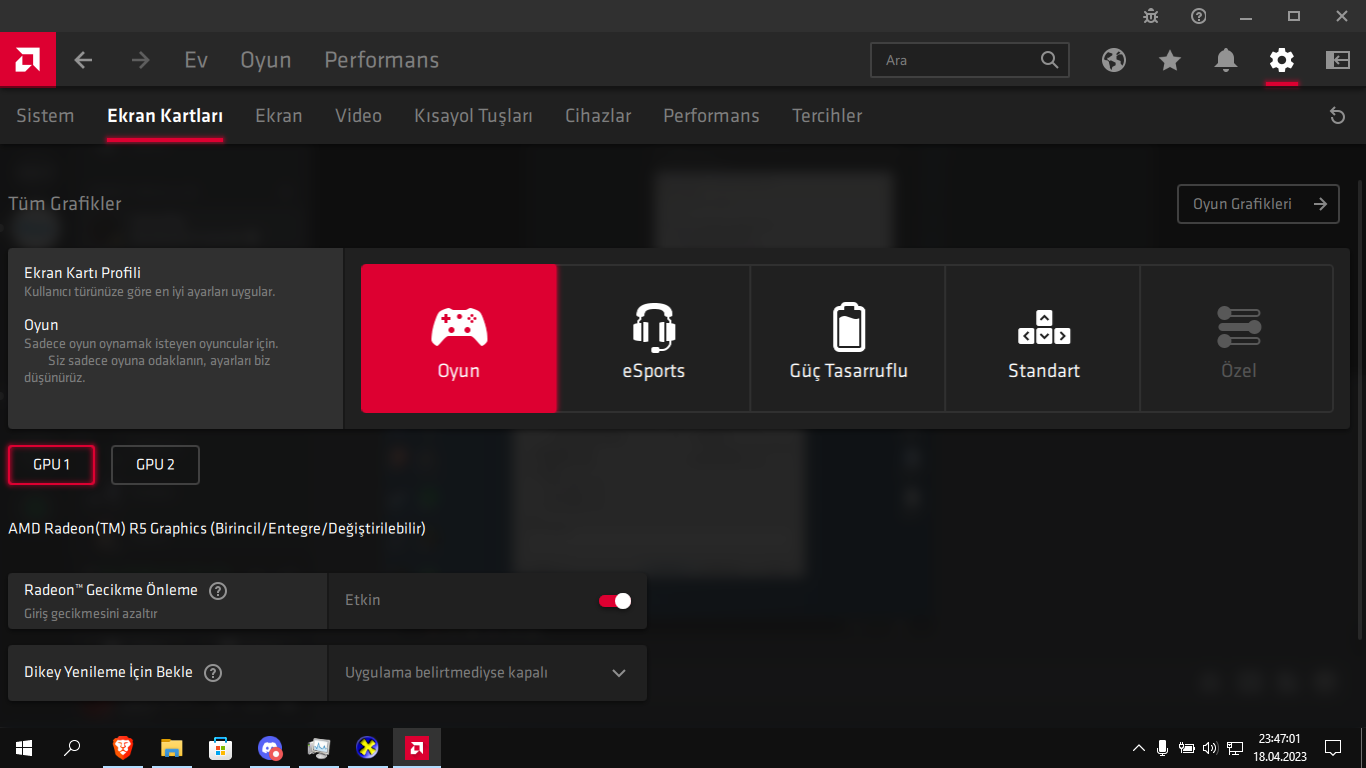1366x768 pixels.
Task: Click the AMD logo home icon
Action: pos(28,60)
